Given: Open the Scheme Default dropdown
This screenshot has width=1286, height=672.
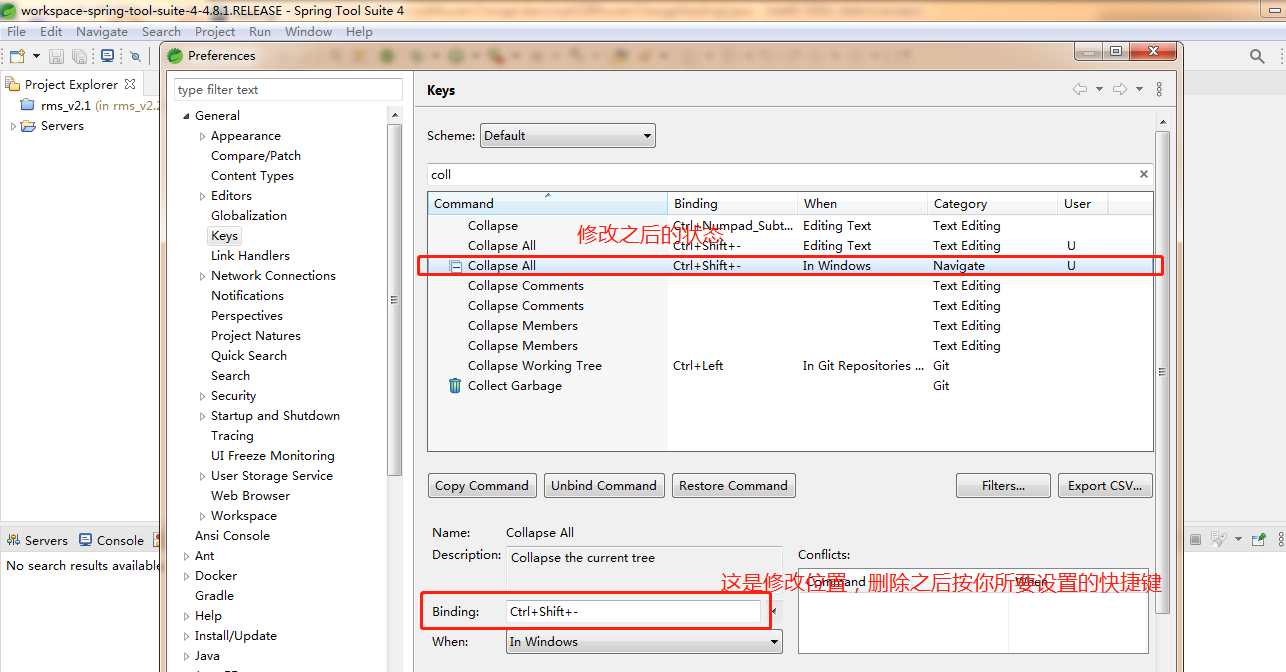Looking at the screenshot, I should (568, 135).
